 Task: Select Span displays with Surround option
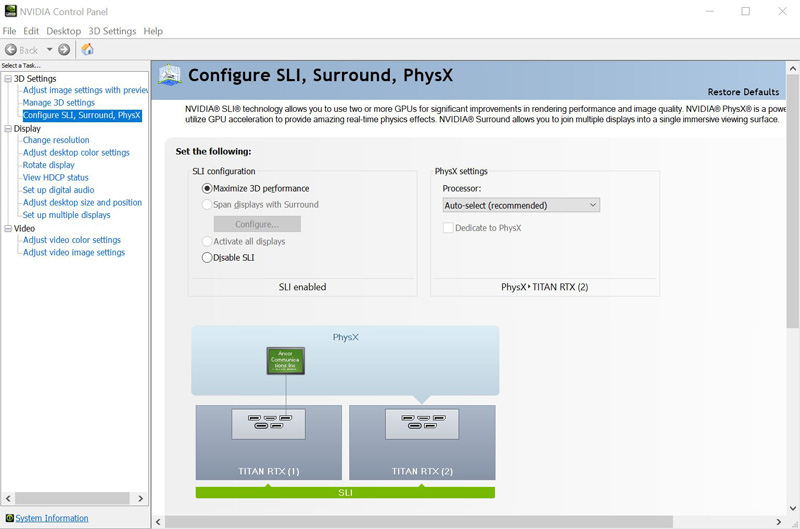click(x=207, y=205)
